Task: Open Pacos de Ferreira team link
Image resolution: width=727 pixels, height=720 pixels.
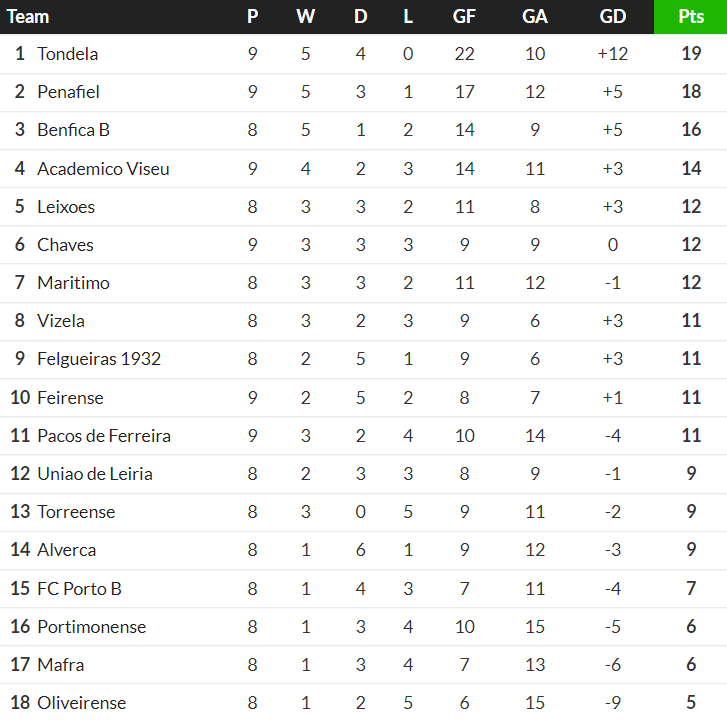Action: [x=103, y=436]
